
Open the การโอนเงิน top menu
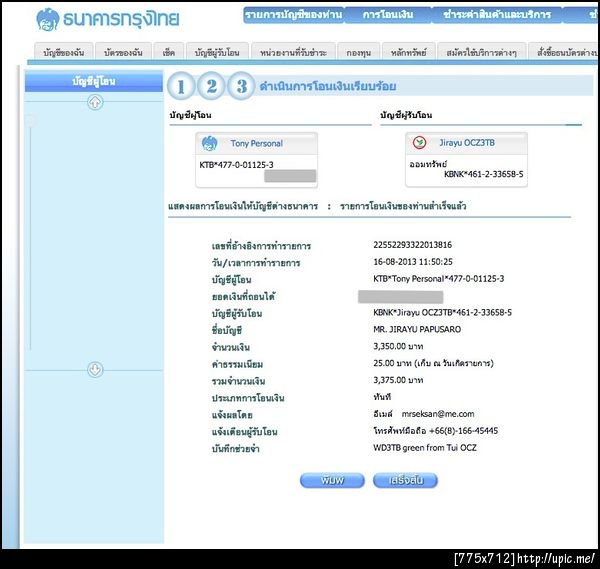(388, 15)
